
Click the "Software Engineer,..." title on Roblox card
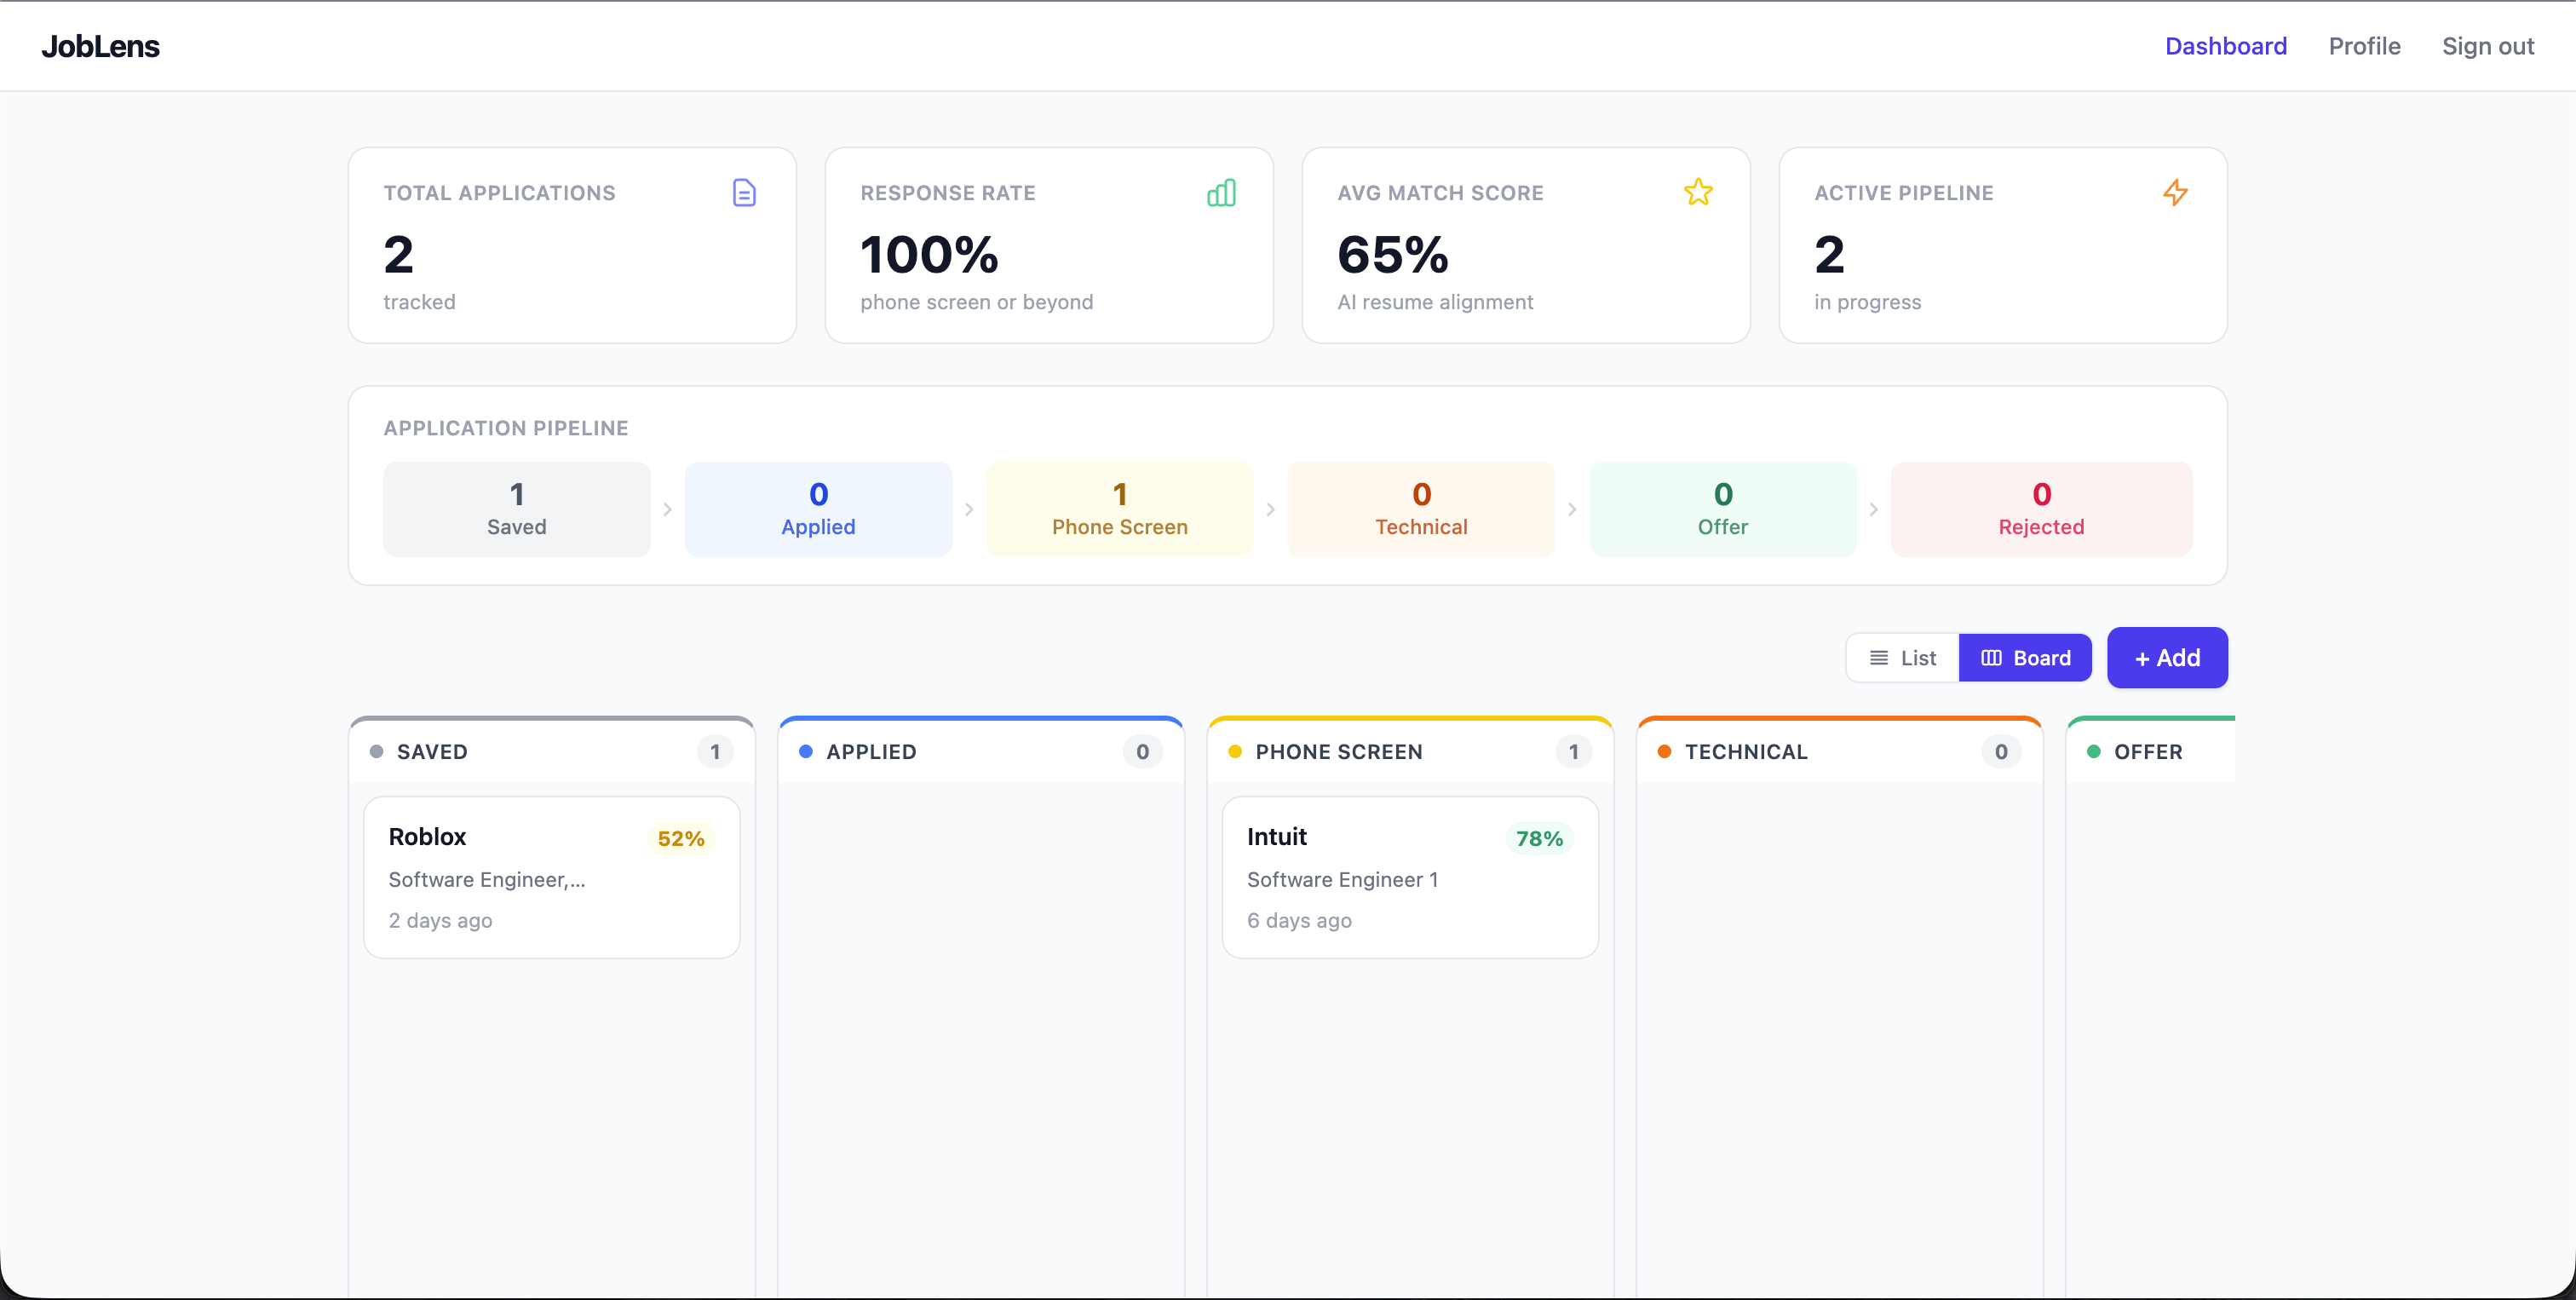click(487, 880)
